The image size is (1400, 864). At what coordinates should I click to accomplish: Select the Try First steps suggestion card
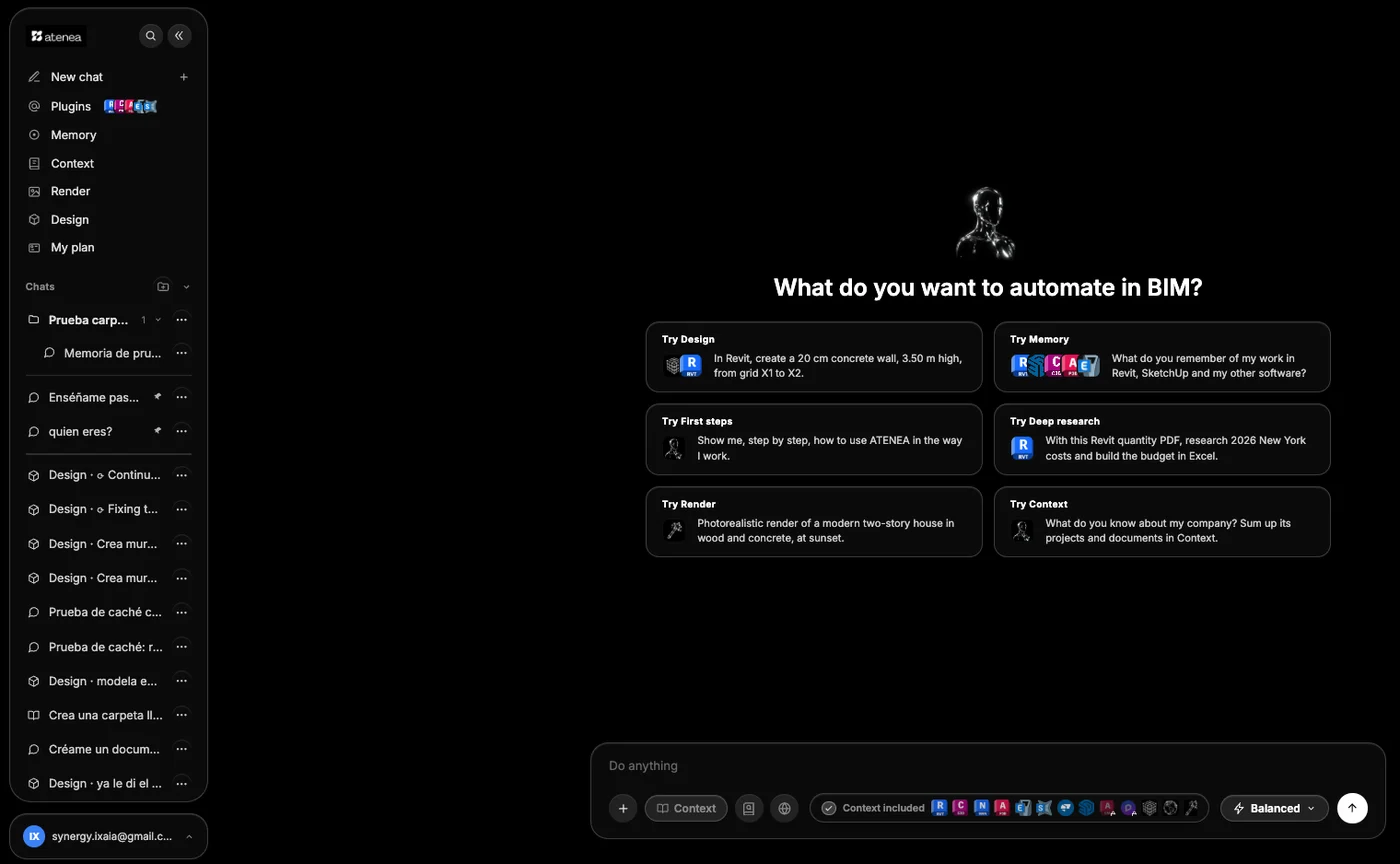pos(814,439)
